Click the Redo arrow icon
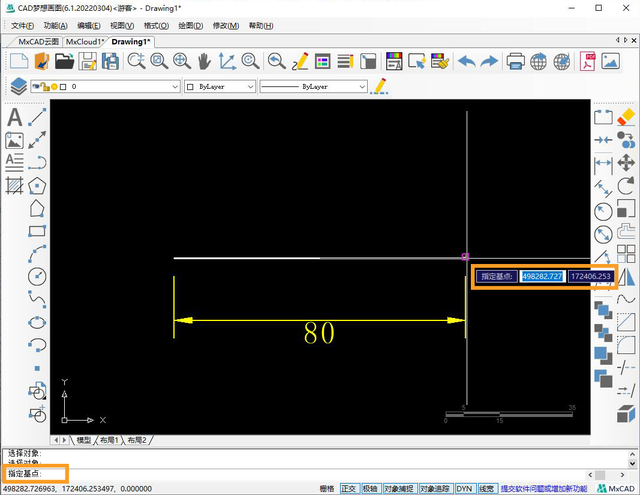Viewport: 640px width, 495px height. (x=489, y=62)
